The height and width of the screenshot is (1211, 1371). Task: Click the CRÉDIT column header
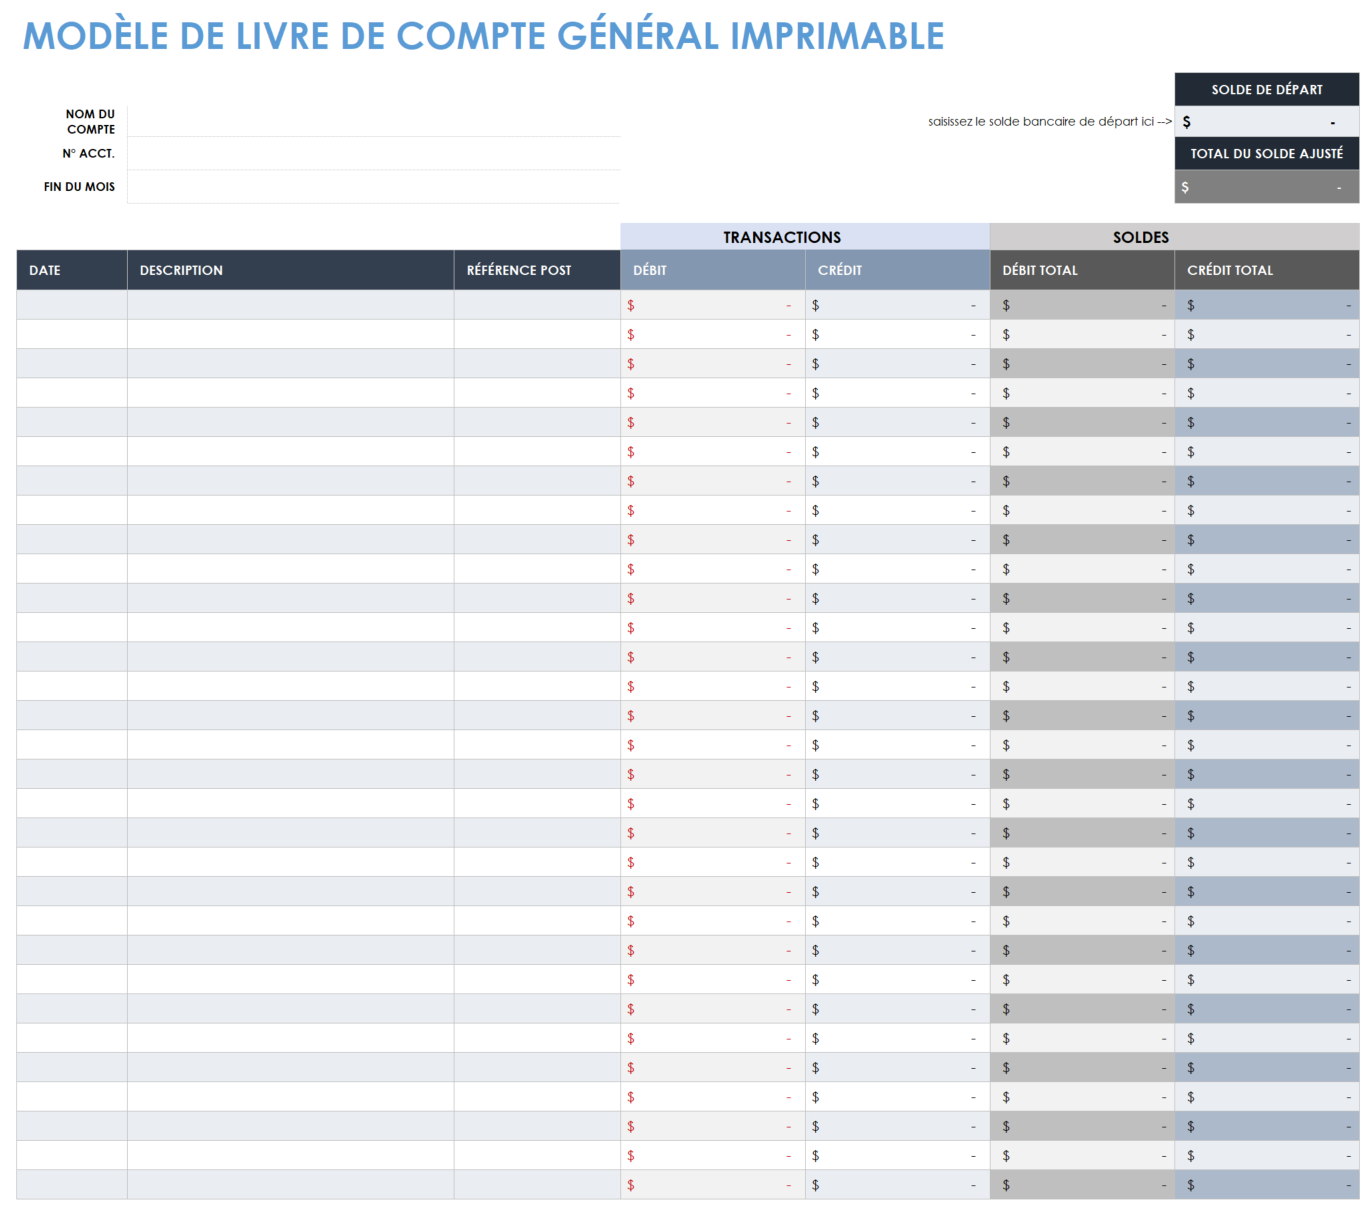(897, 270)
